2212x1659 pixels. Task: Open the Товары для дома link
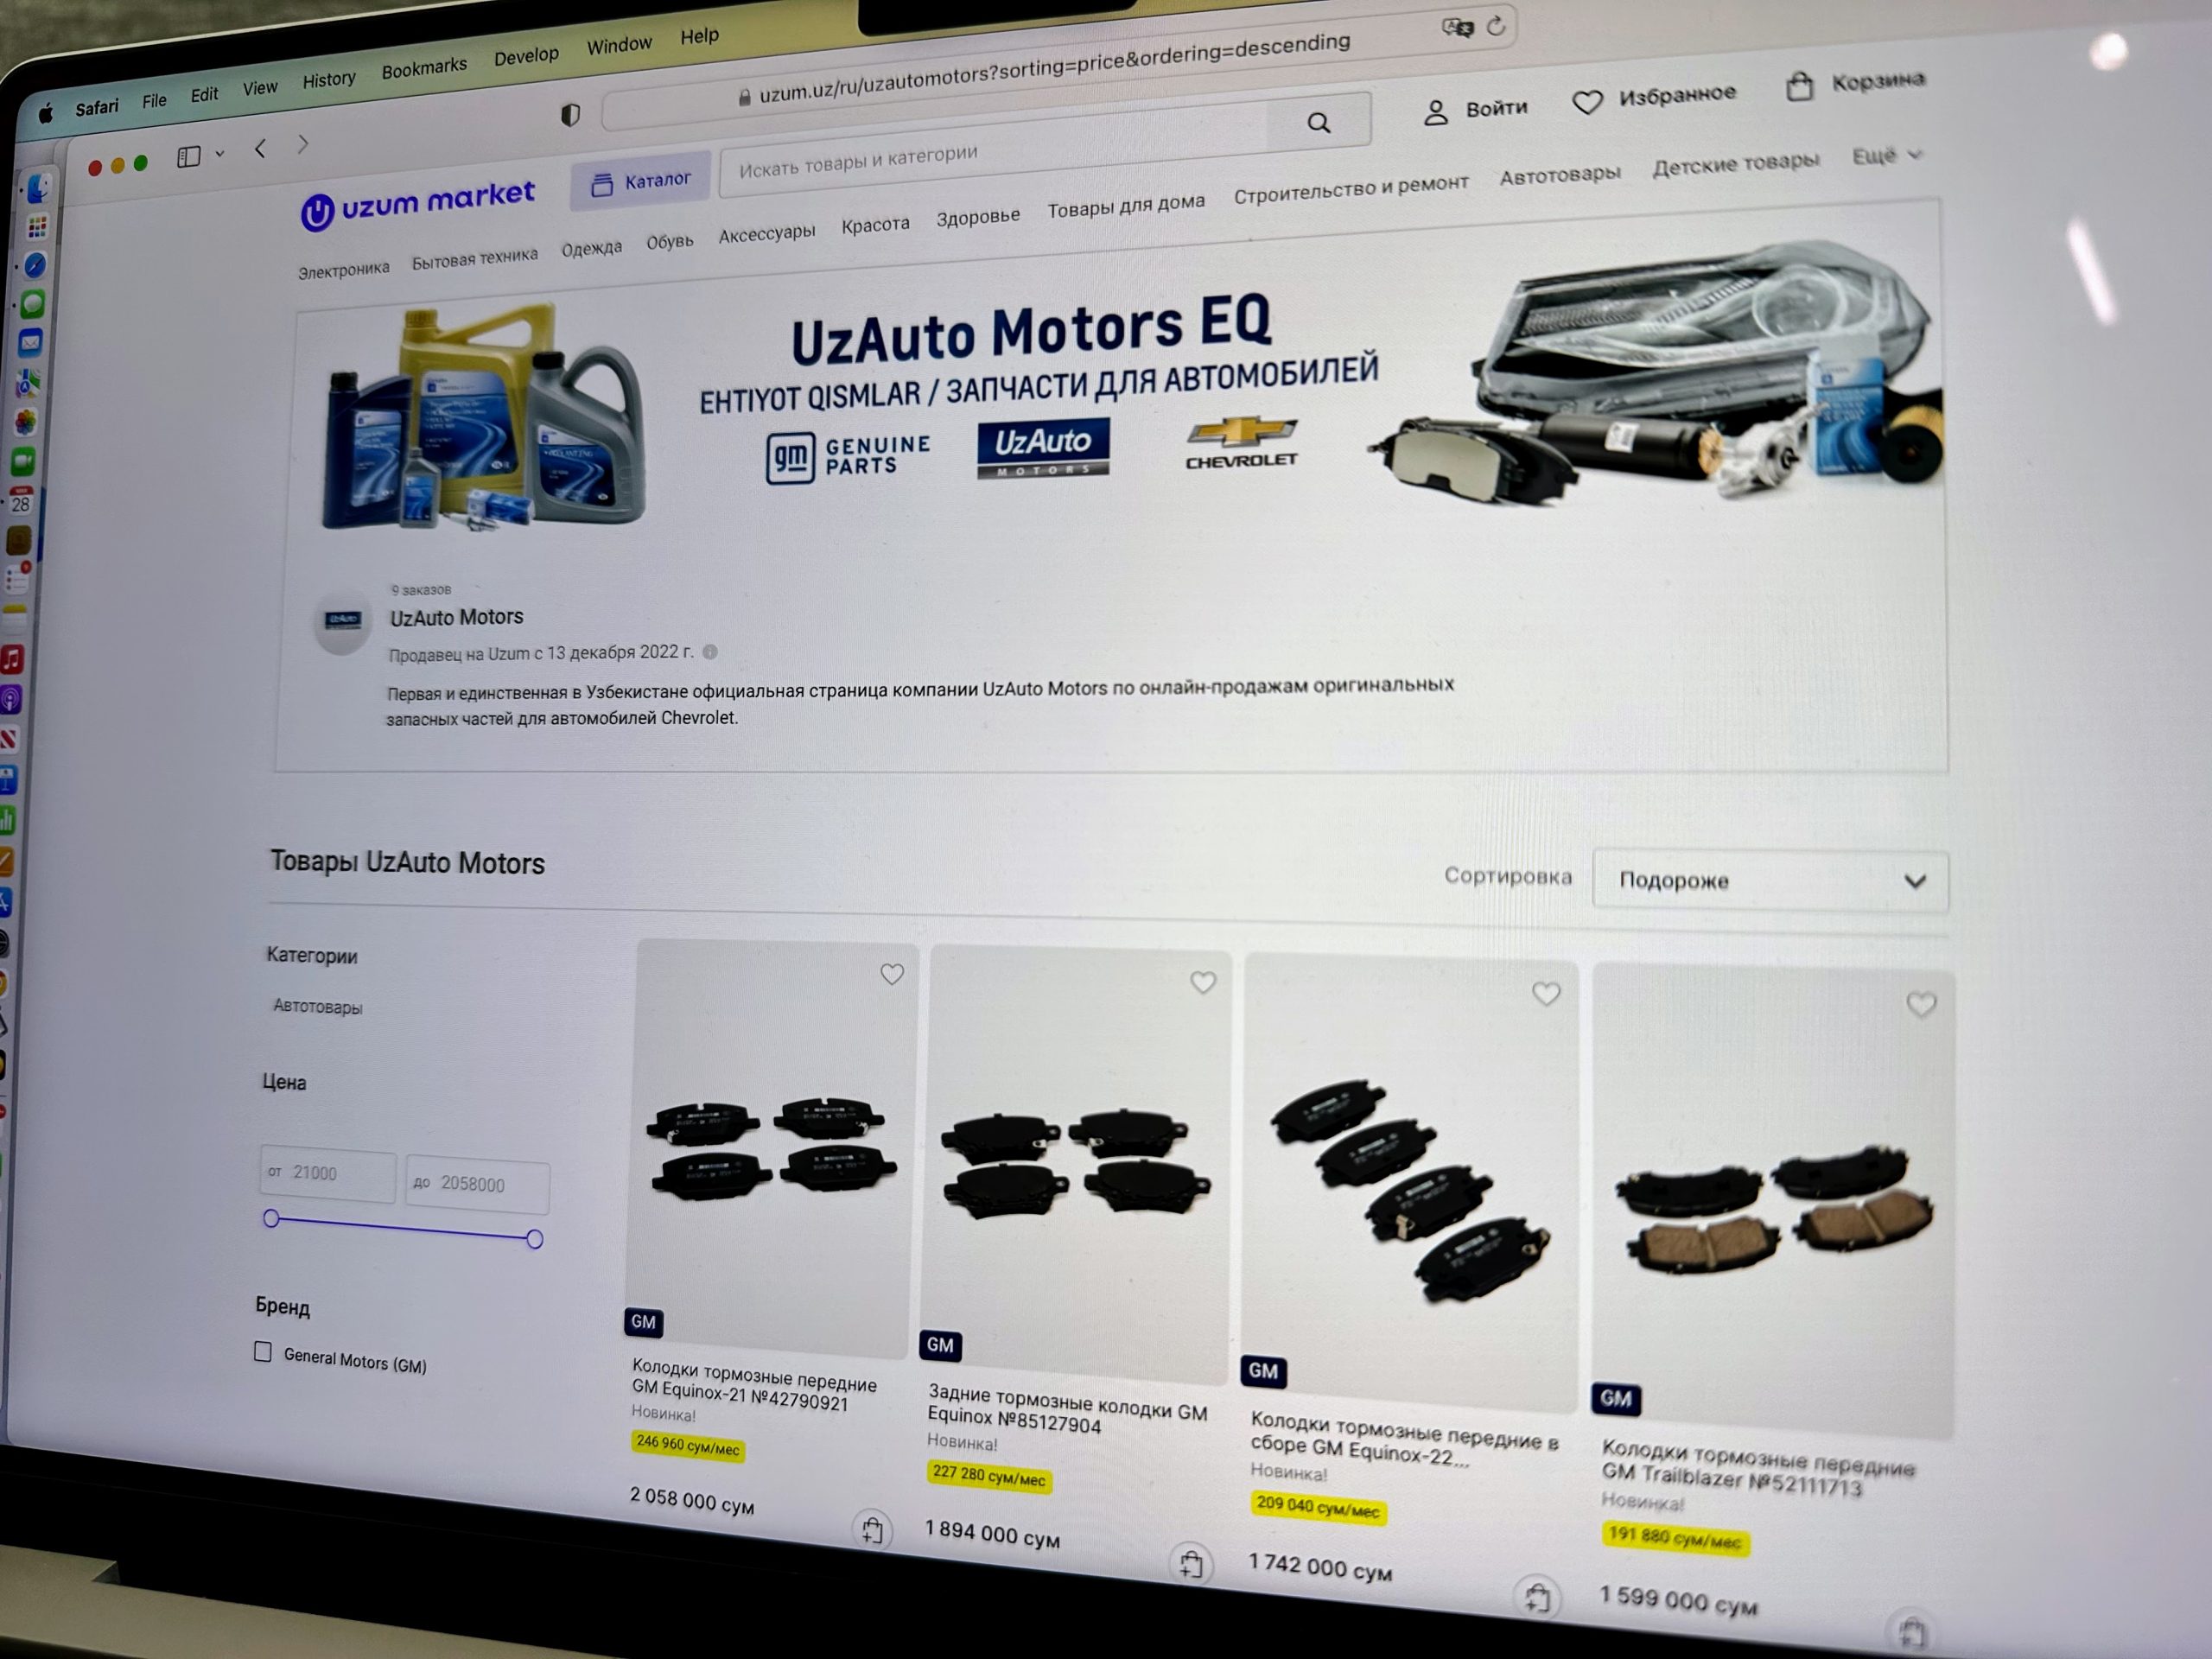point(1126,205)
